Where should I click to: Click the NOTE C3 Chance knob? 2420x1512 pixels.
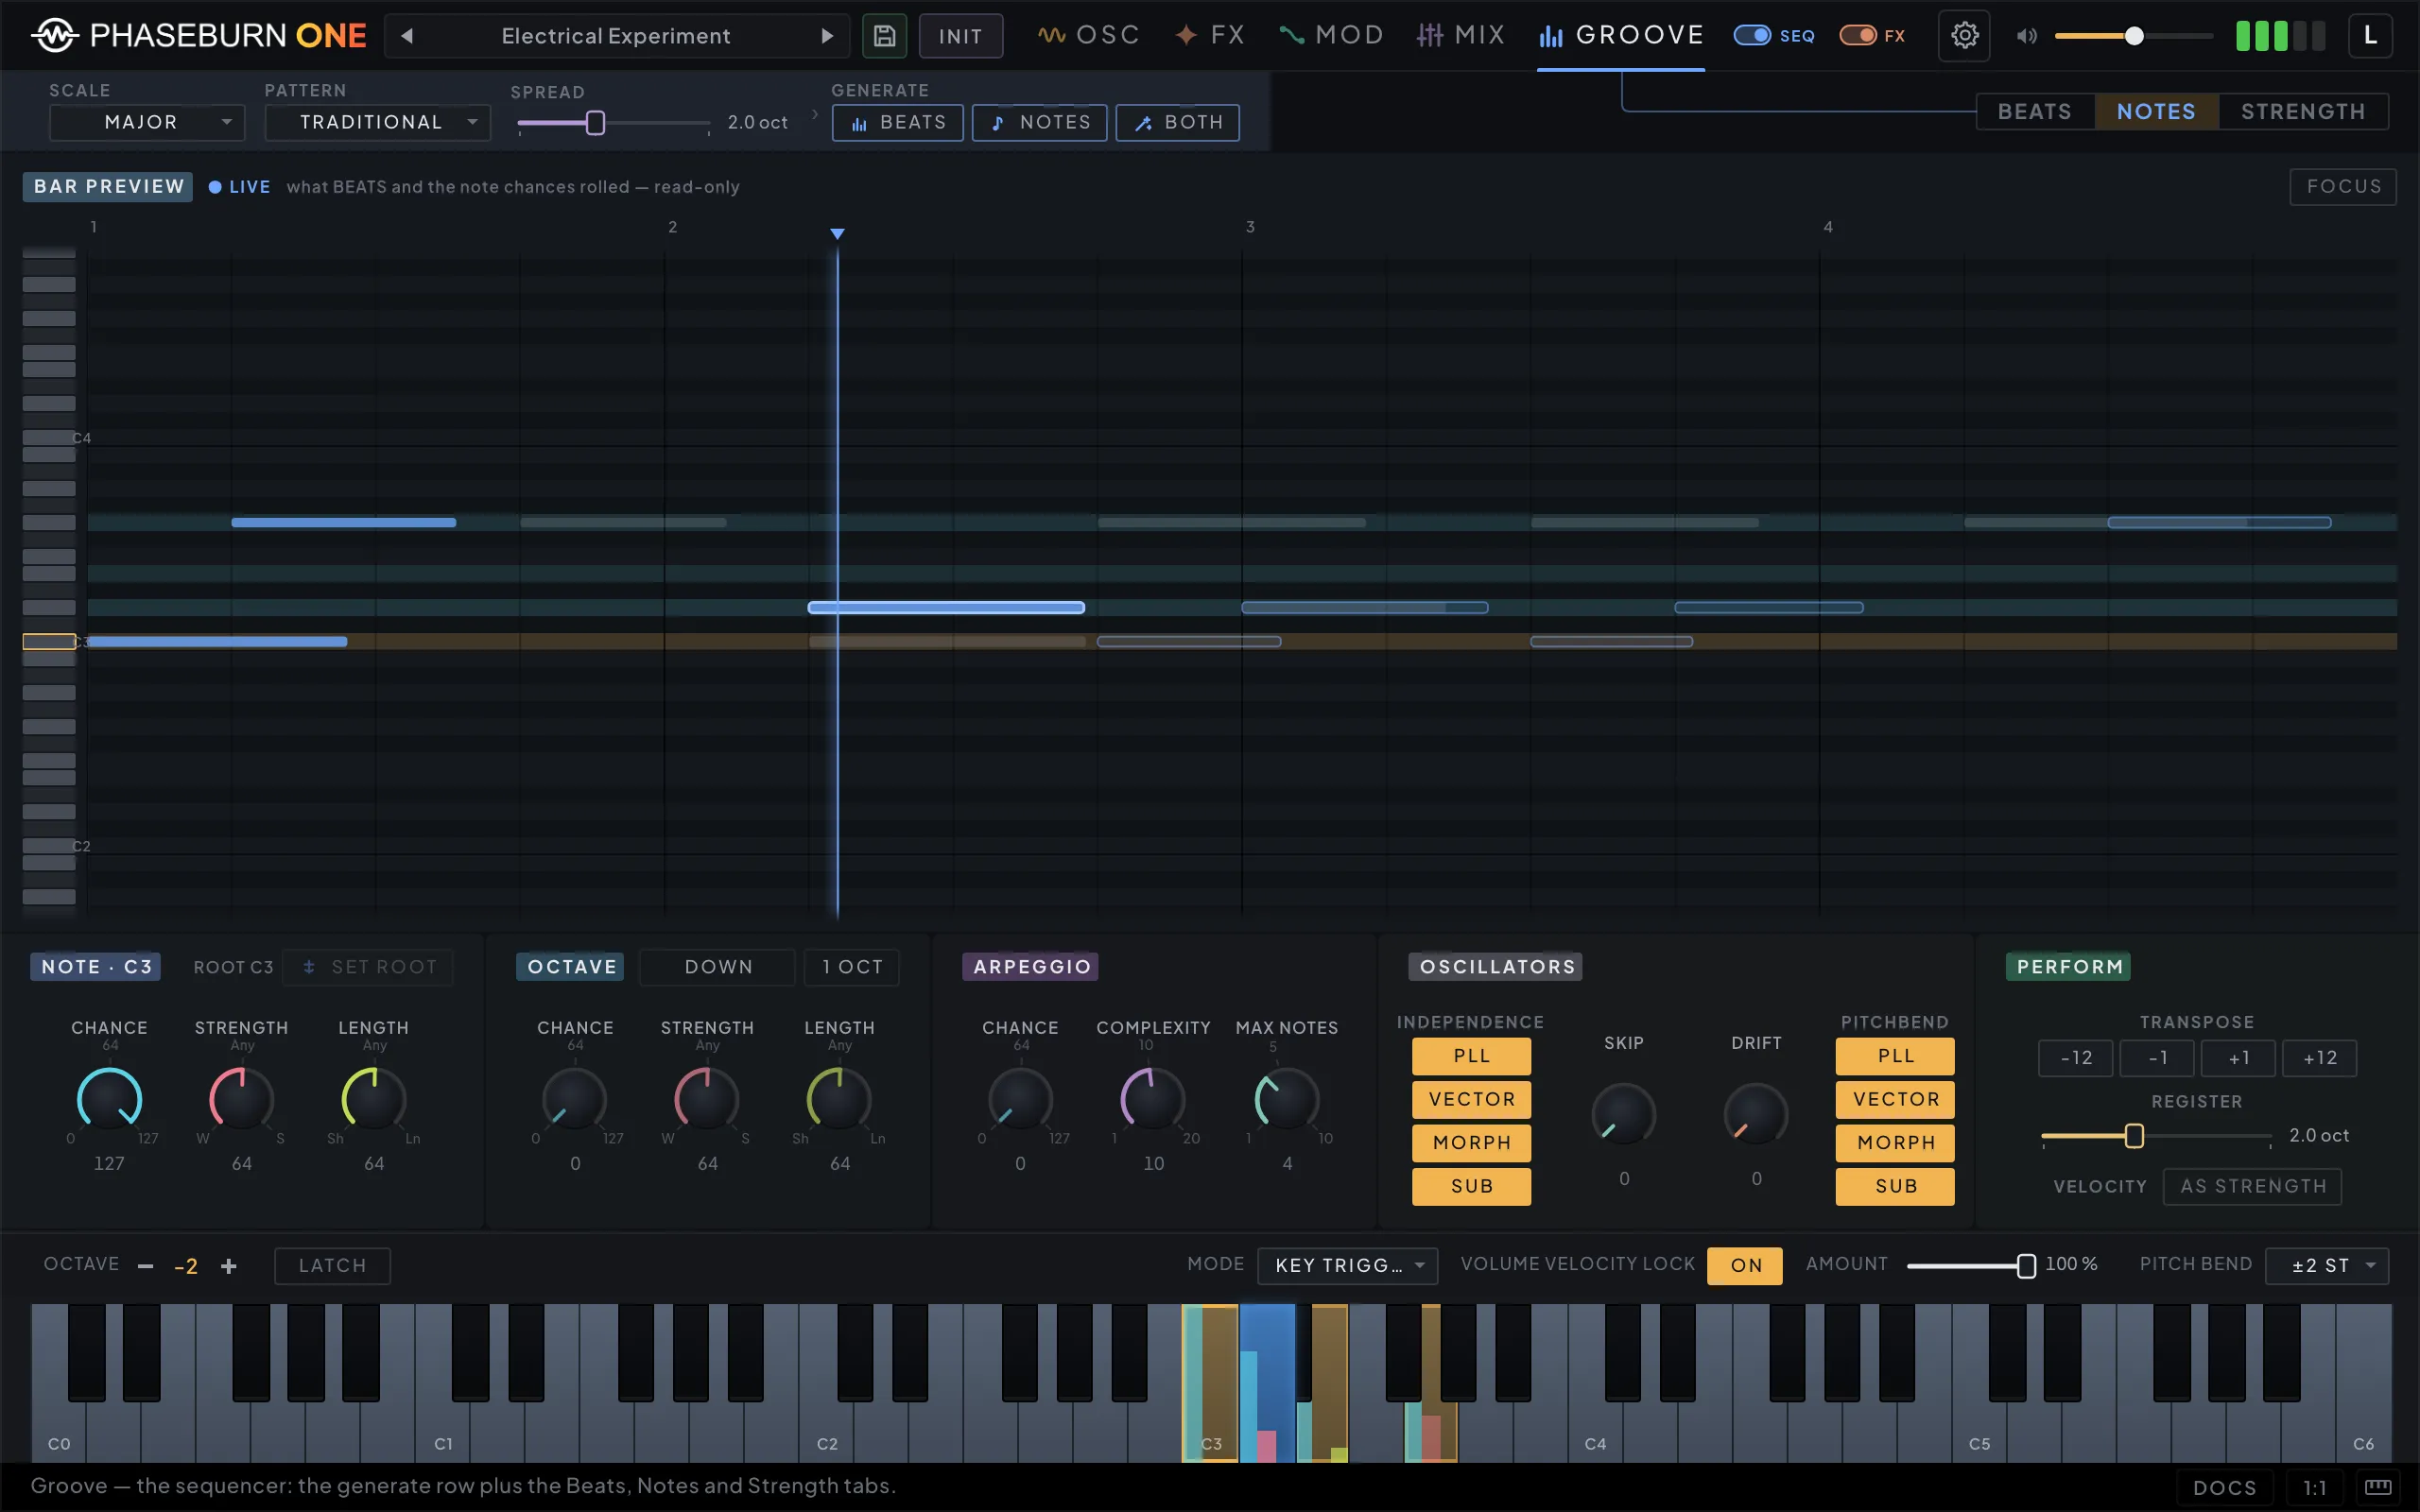click(109, 1099)
